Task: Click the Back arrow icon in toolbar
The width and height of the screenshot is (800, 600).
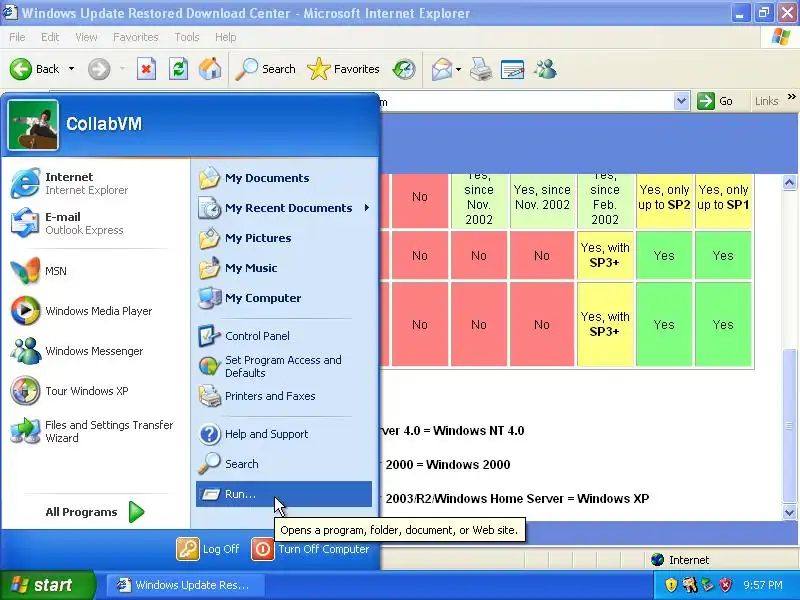Action: click(x=21, y=69)
